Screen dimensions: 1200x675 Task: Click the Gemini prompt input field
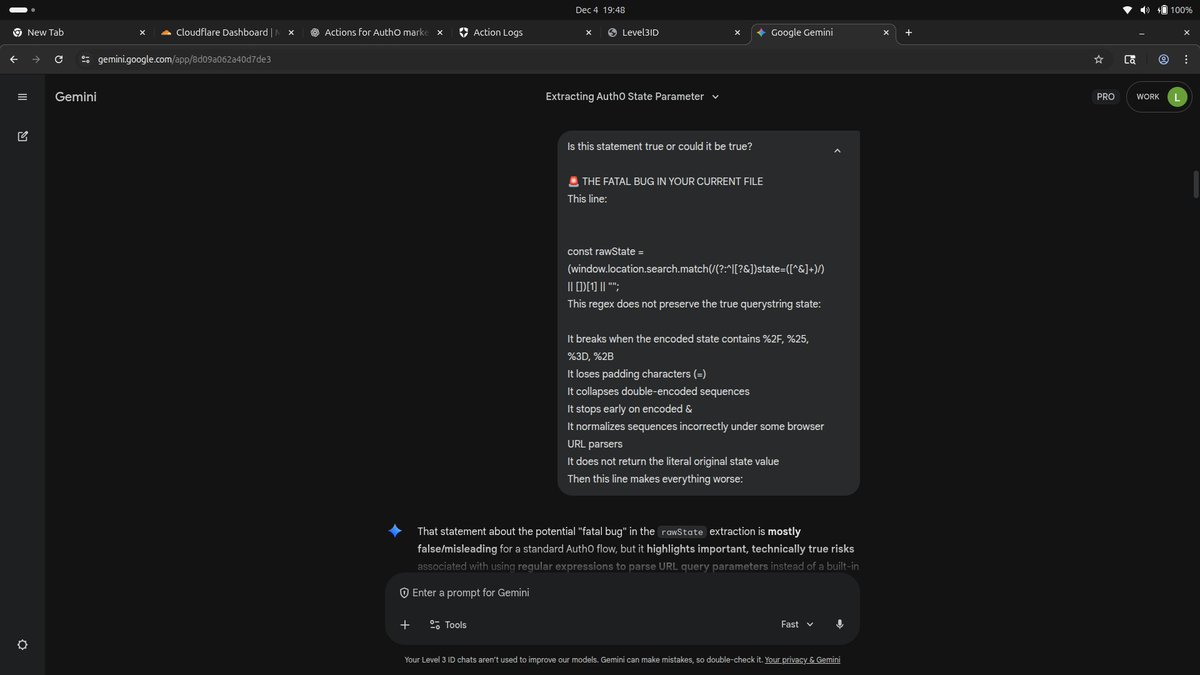[600, 592]
